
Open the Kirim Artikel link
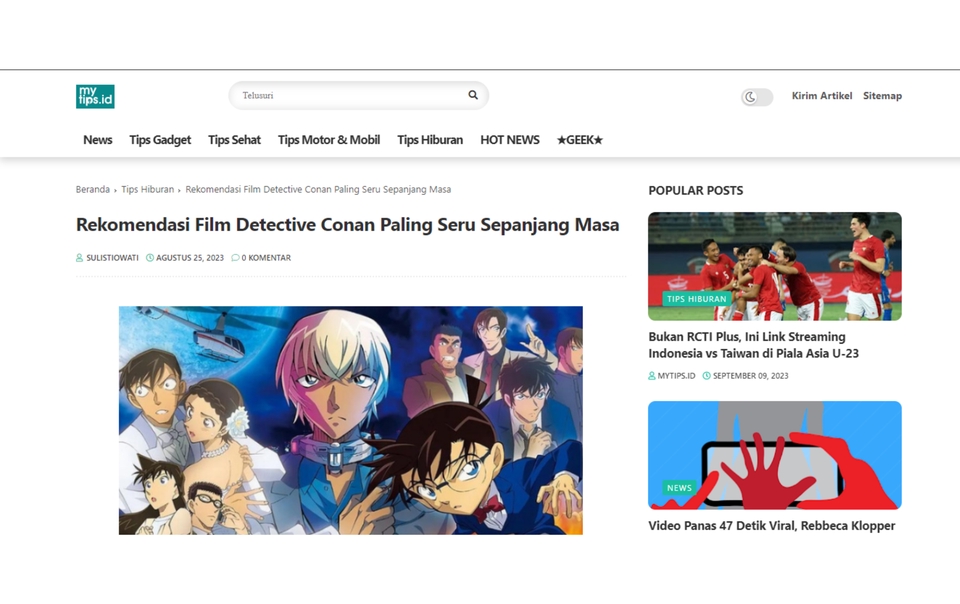(x=822, y=95)
